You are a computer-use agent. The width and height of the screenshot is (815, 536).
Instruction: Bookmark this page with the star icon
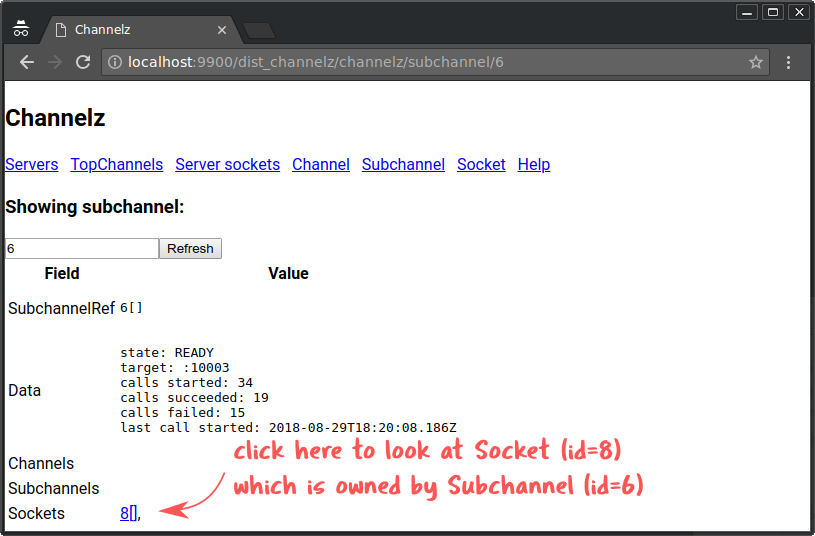[756, 62]
